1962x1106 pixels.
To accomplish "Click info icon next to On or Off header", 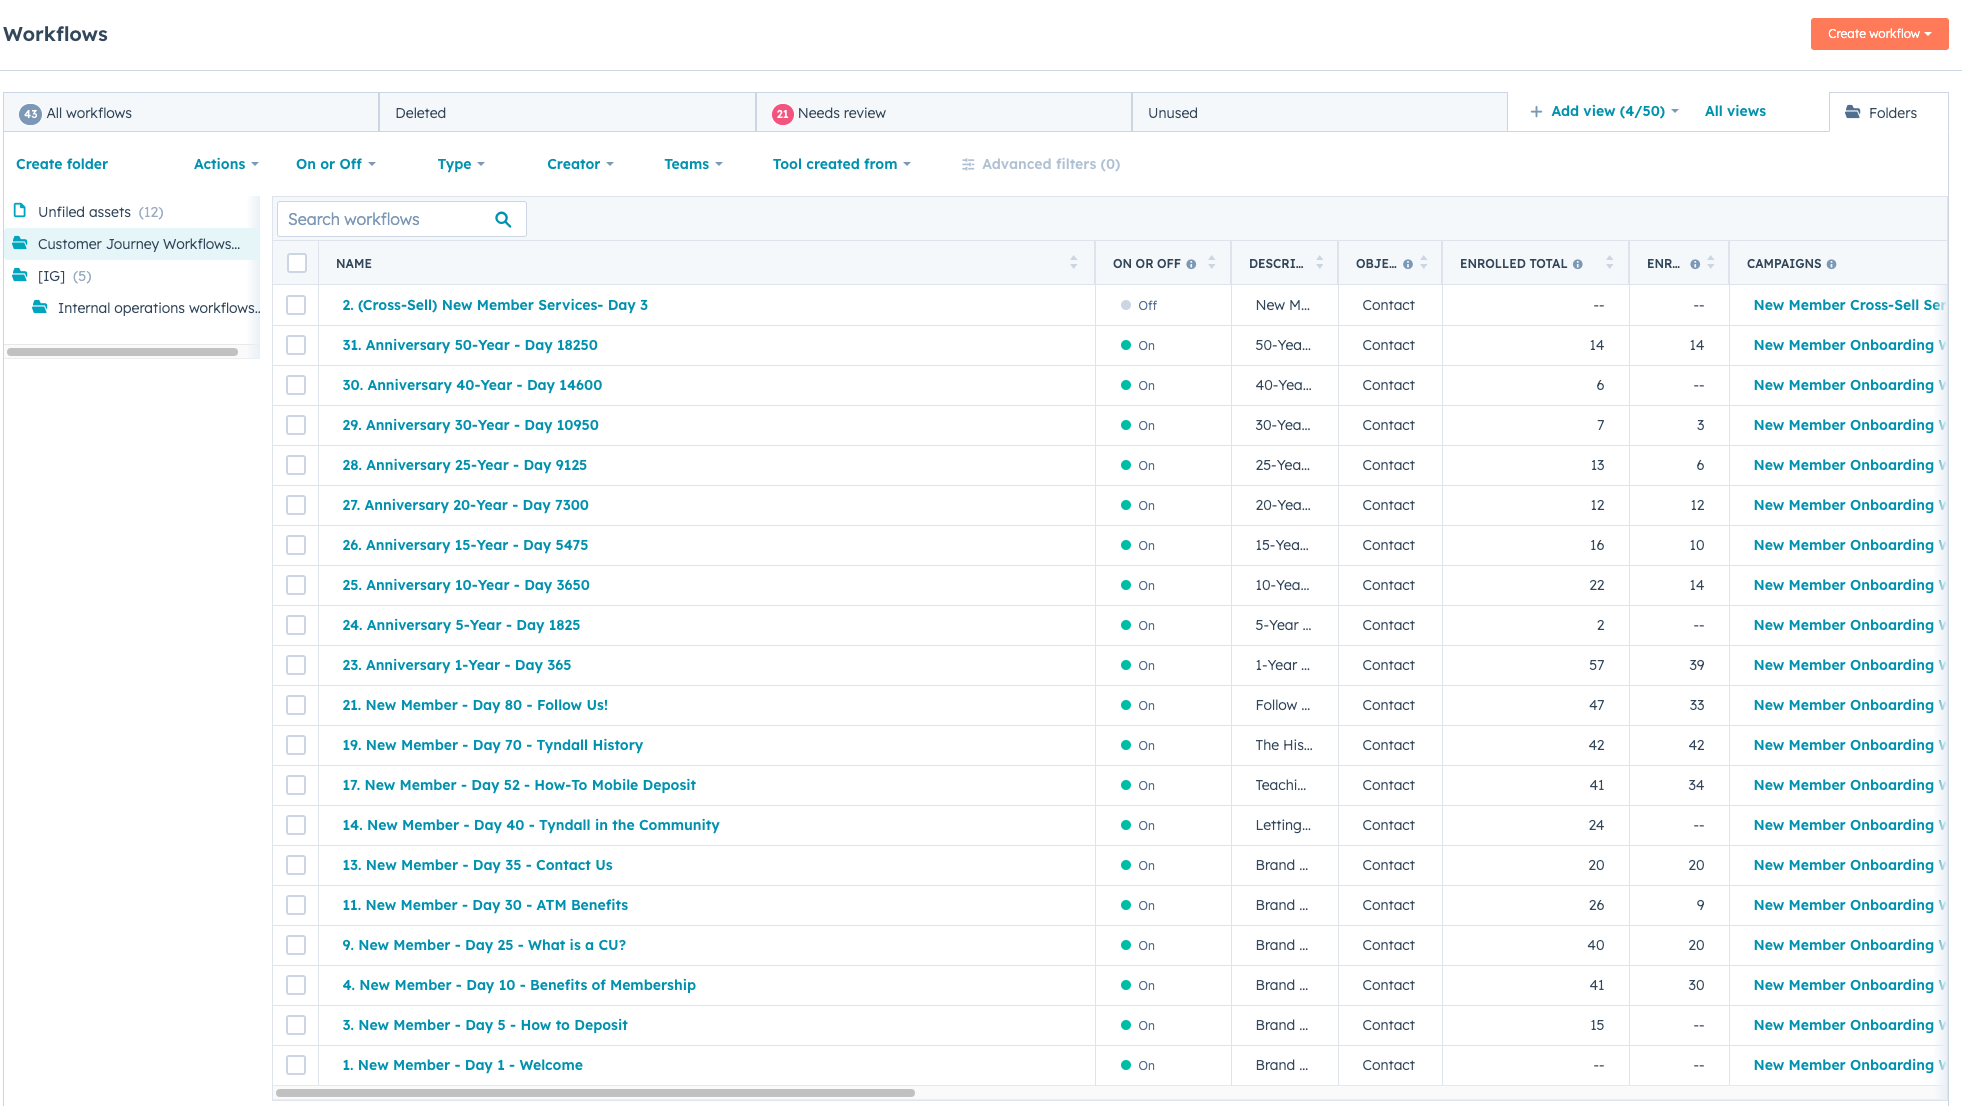I will (x=1191, y=264).
